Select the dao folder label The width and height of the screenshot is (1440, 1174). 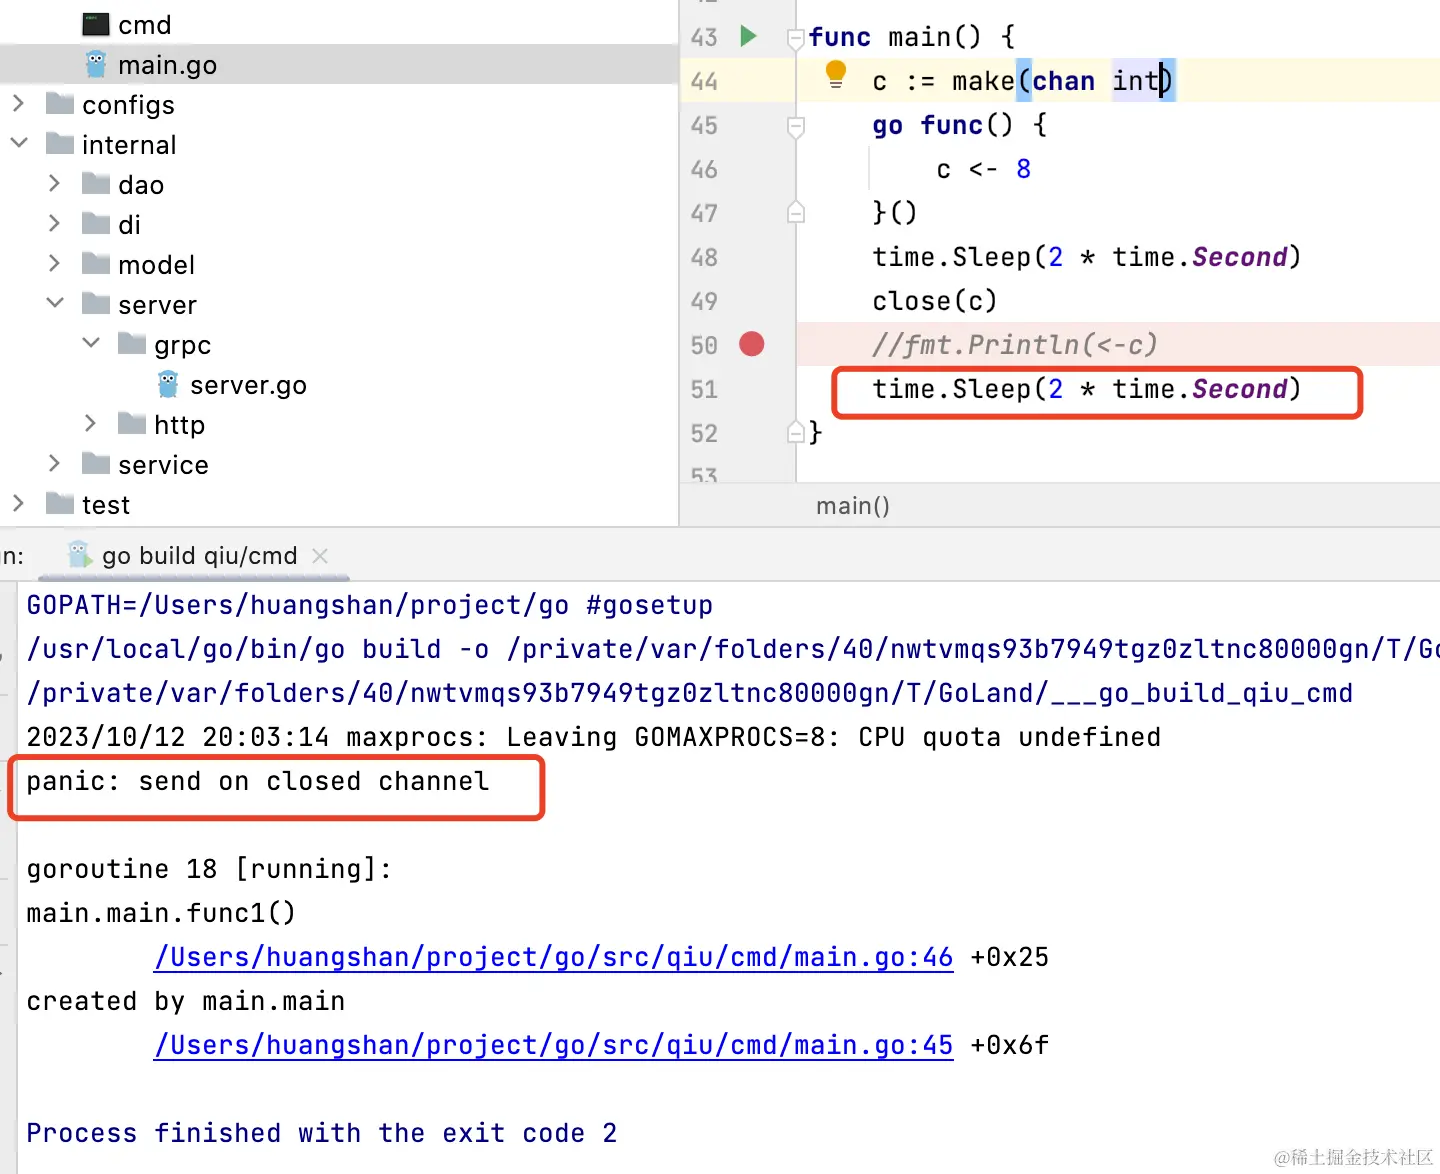coord(141,185)
